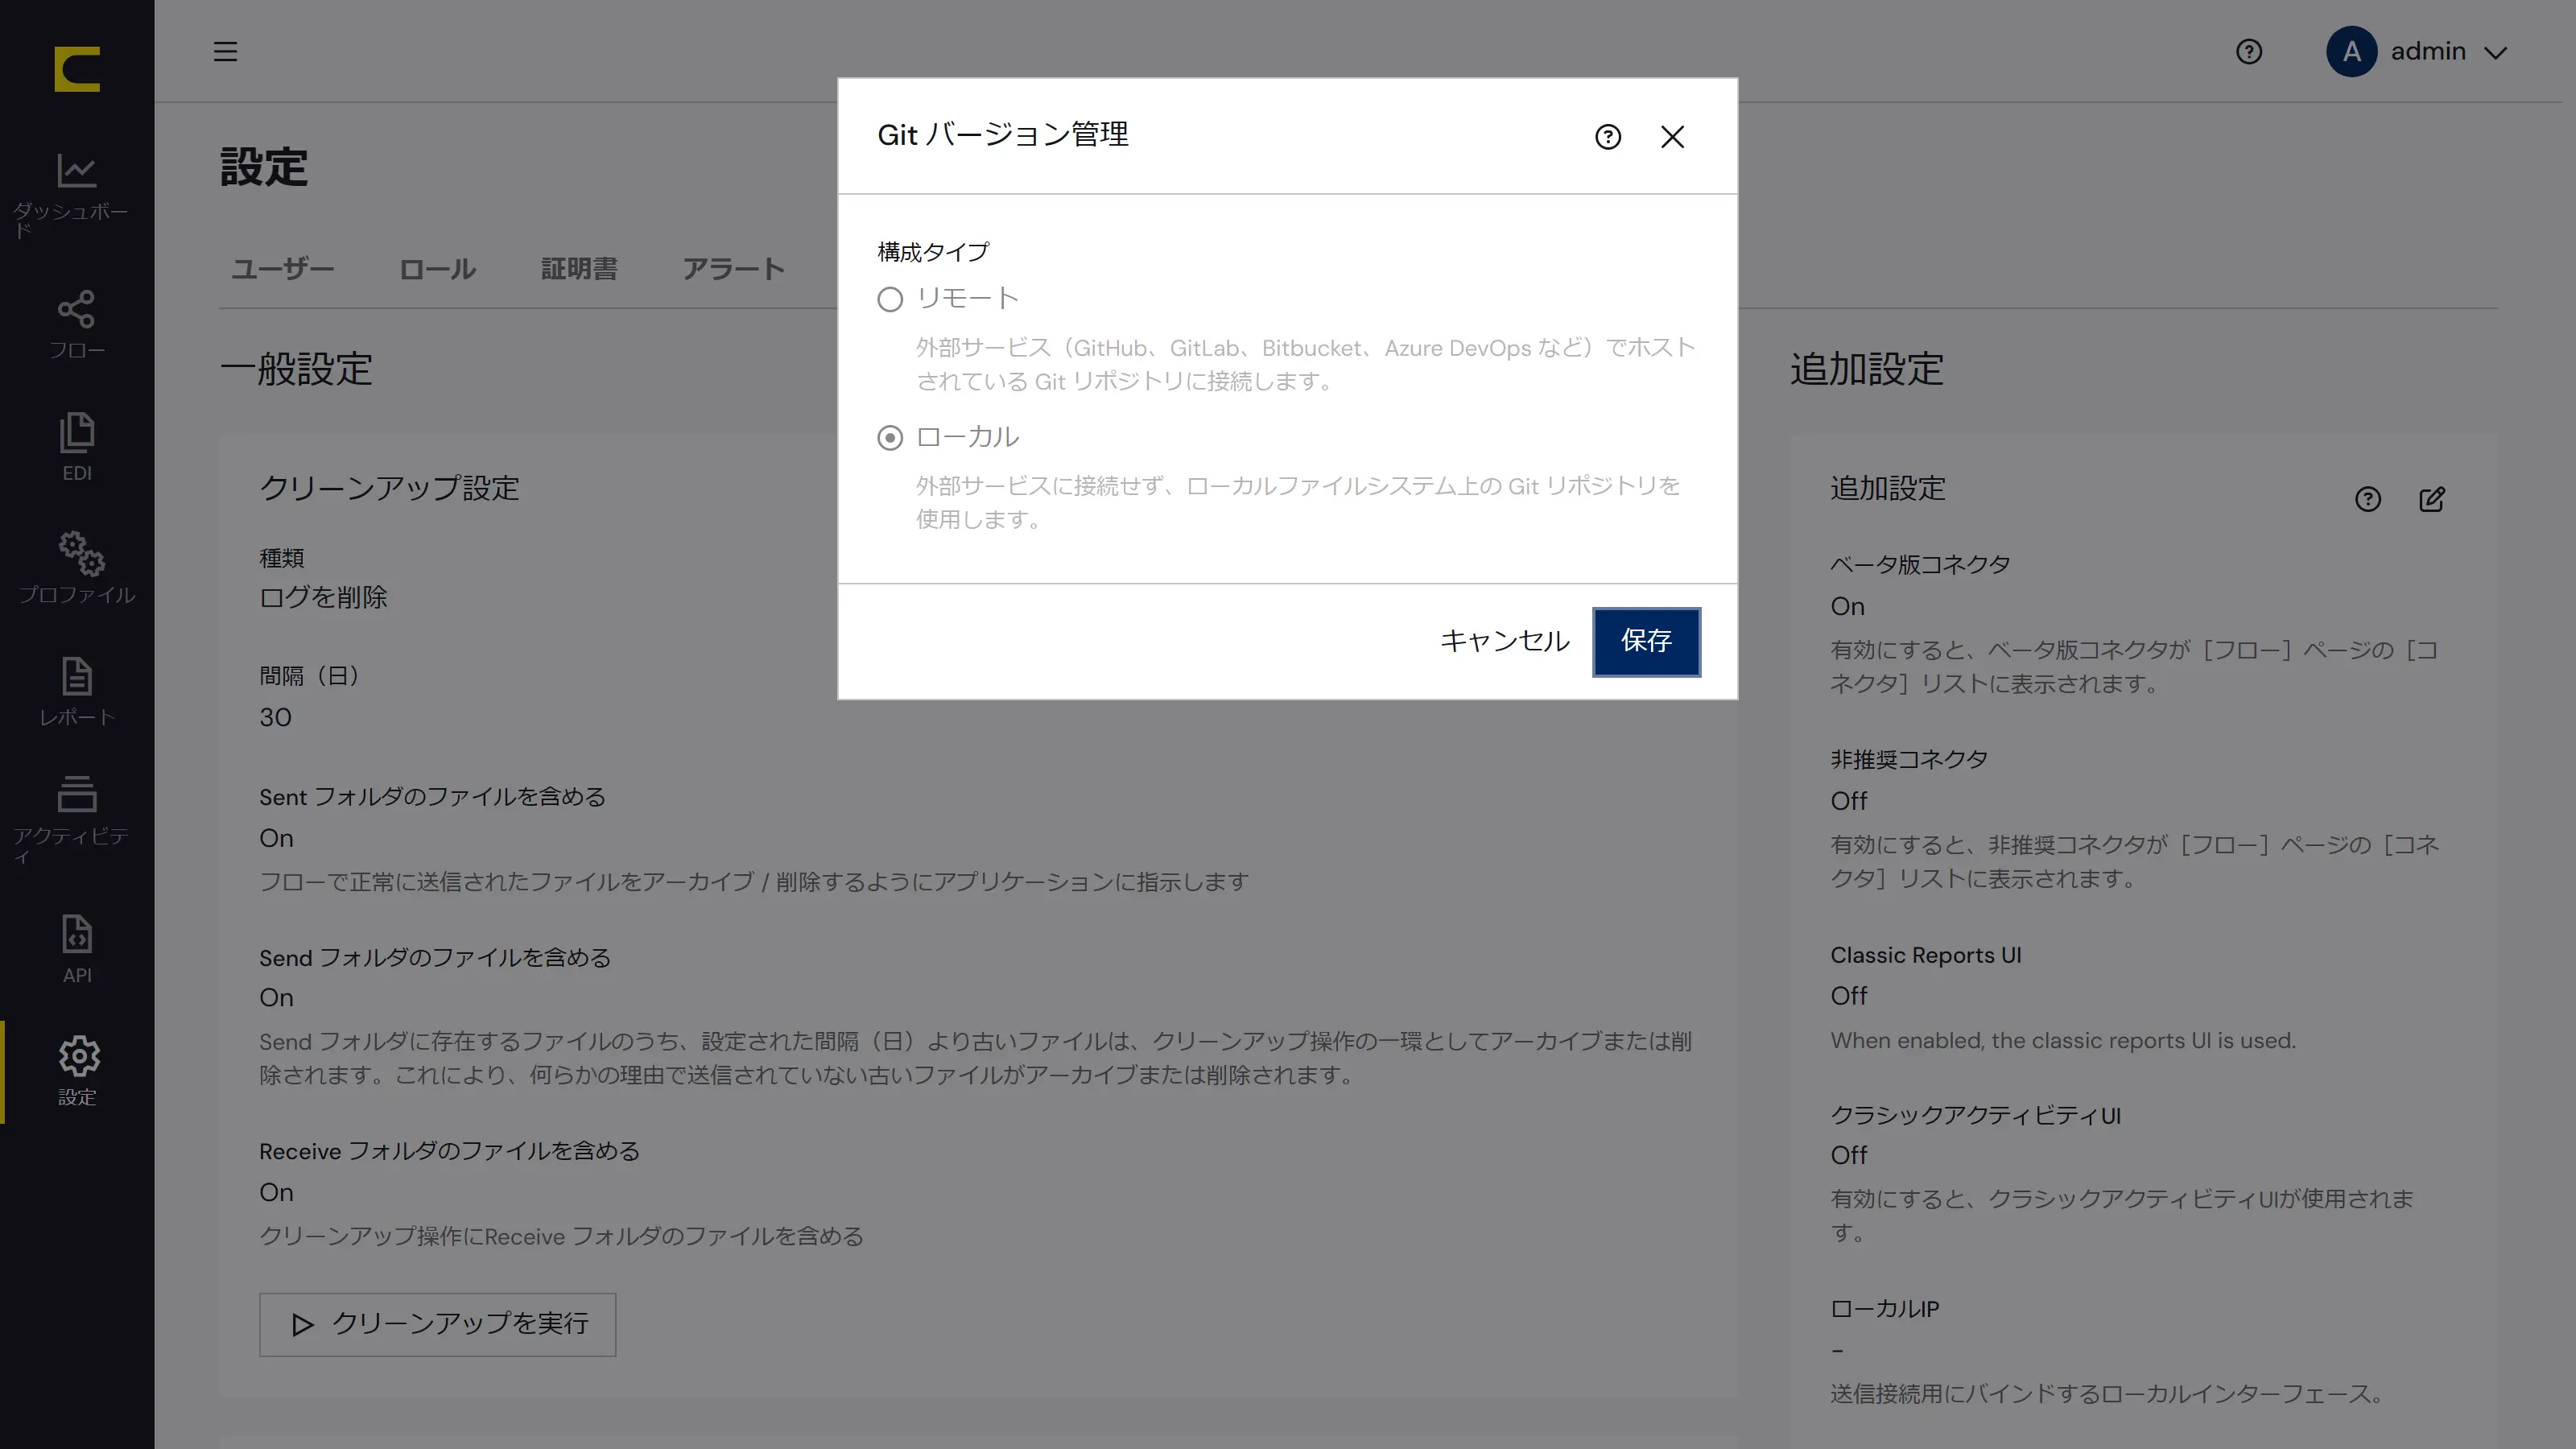Click help icon in 追加設定 panel
2576x1449 pixels.
coord(2367,499)
